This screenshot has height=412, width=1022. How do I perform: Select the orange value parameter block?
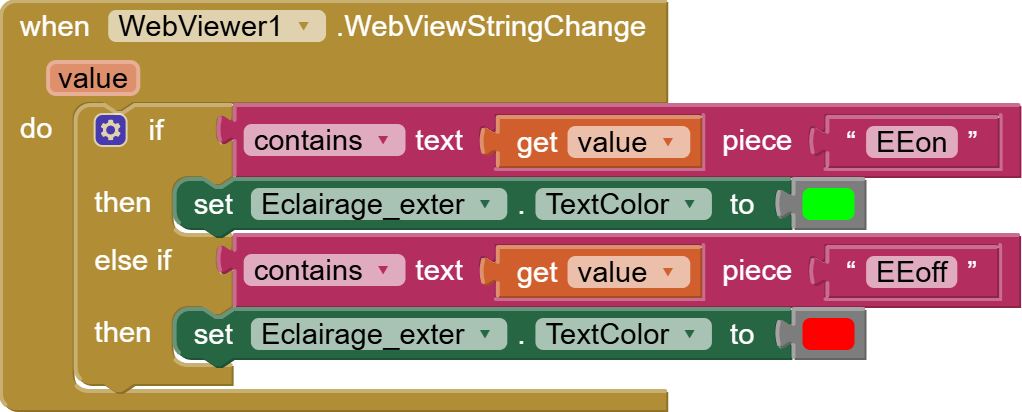pyautogui.click(x=92, y=78)
